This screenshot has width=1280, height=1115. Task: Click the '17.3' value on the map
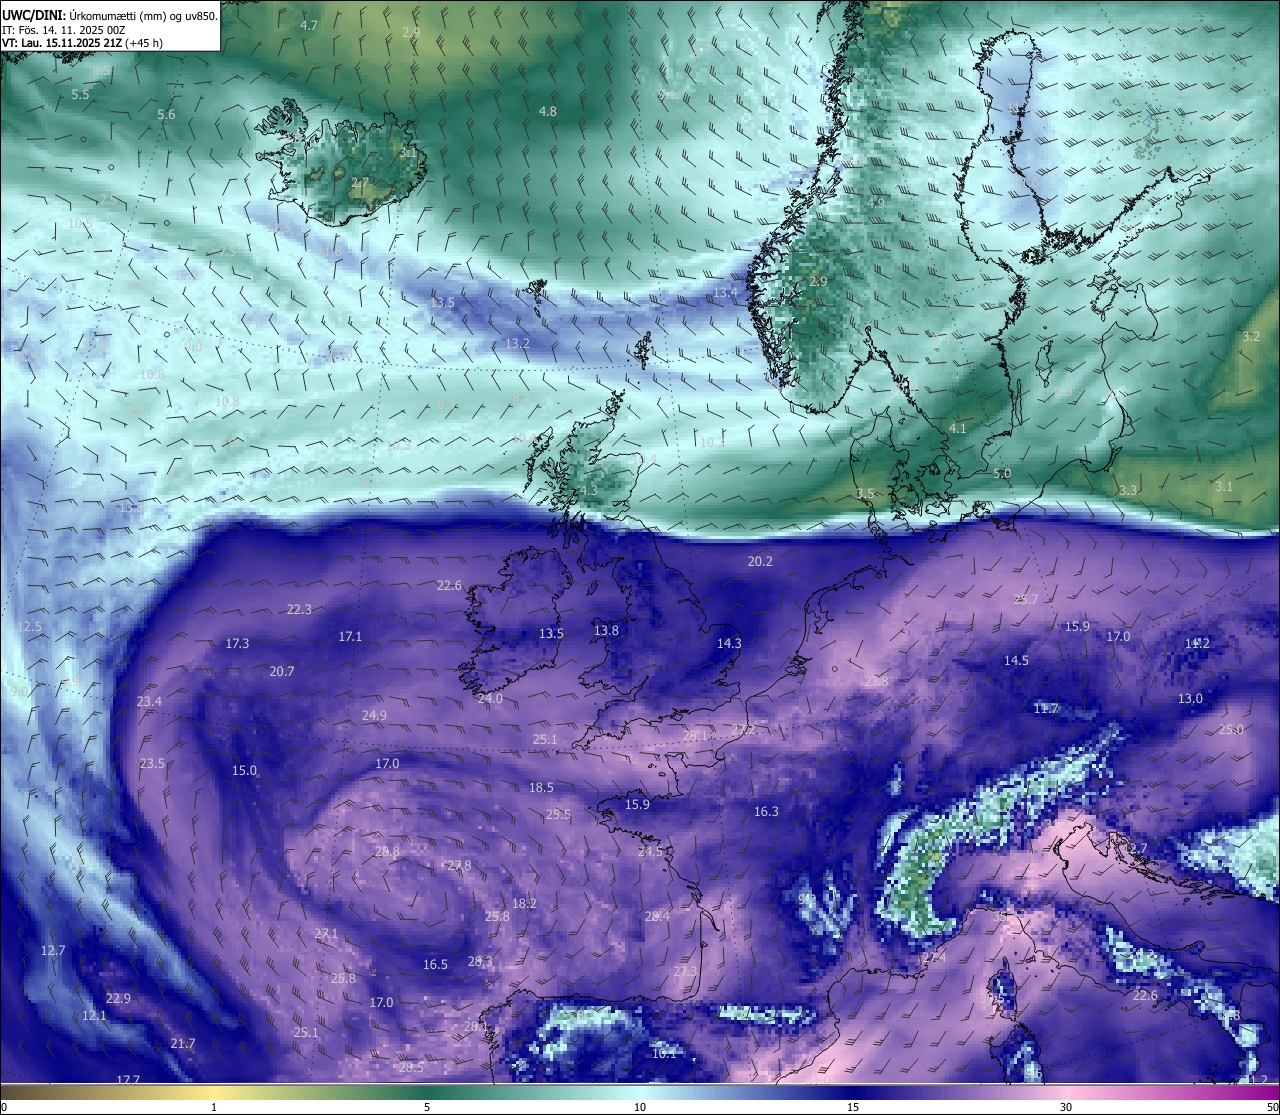point(237,644)
